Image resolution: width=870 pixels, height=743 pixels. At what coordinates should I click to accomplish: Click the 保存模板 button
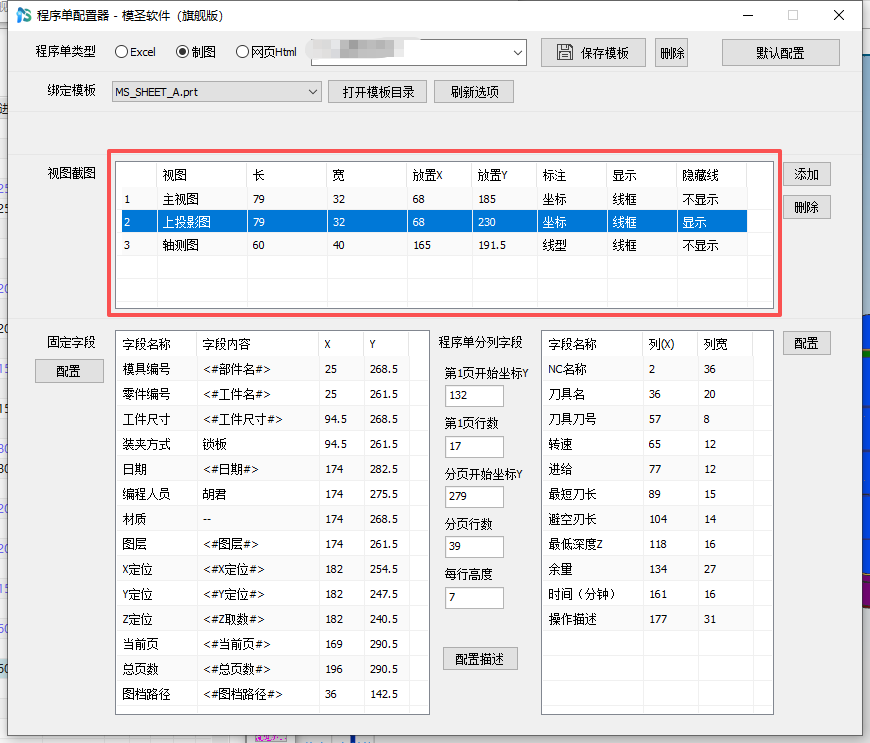[x=593, y=53]
